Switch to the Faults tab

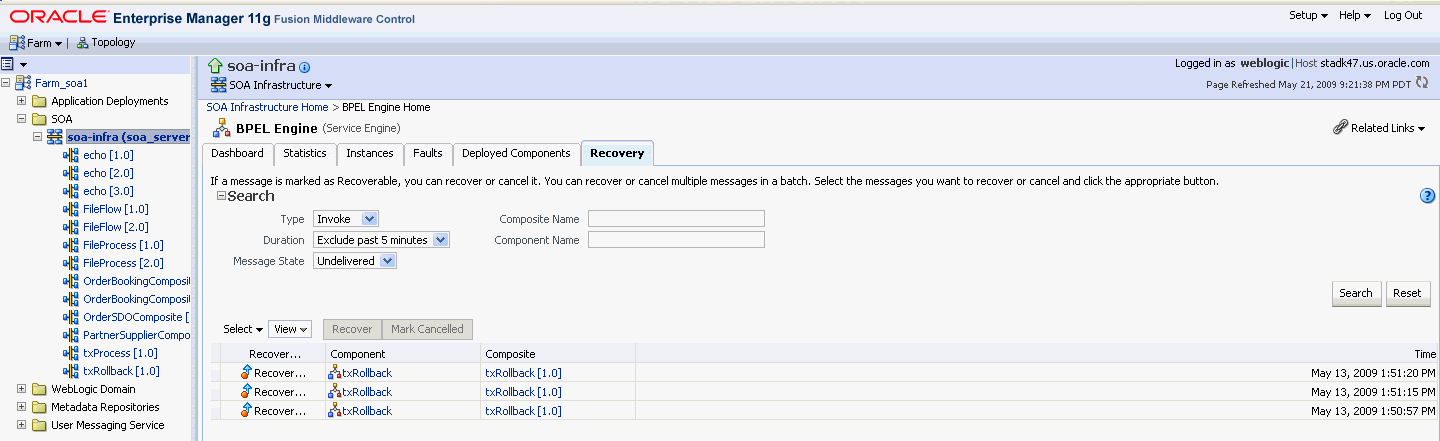click(428, 153)
